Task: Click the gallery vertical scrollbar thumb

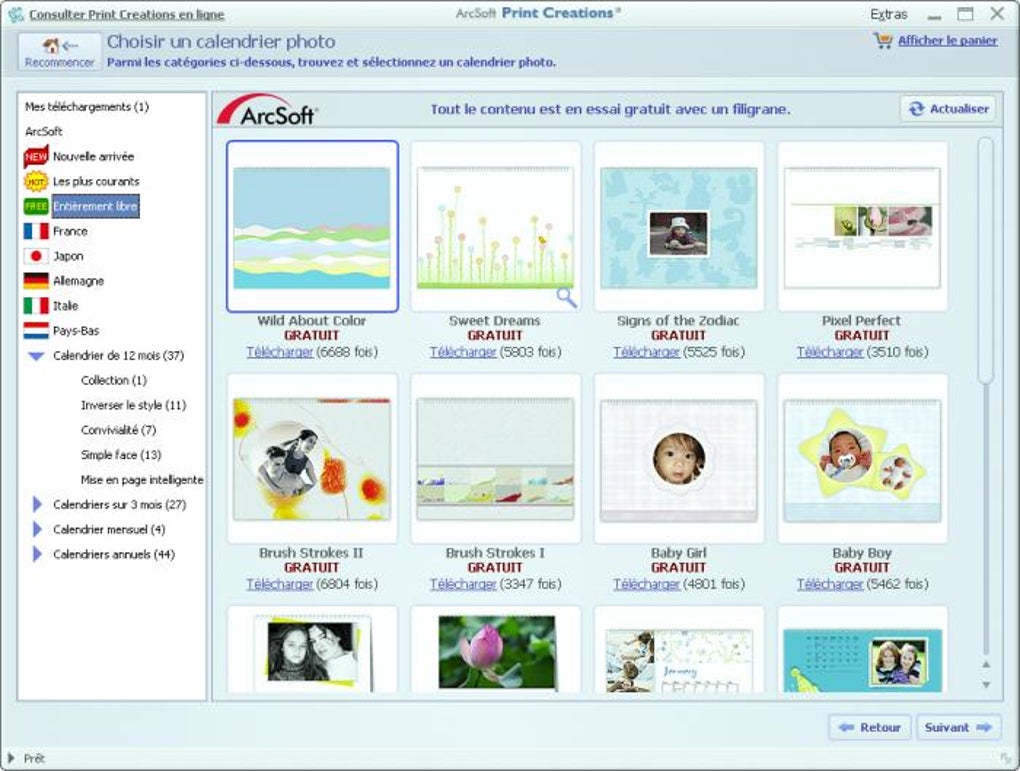Action: [x=986, y=260]
